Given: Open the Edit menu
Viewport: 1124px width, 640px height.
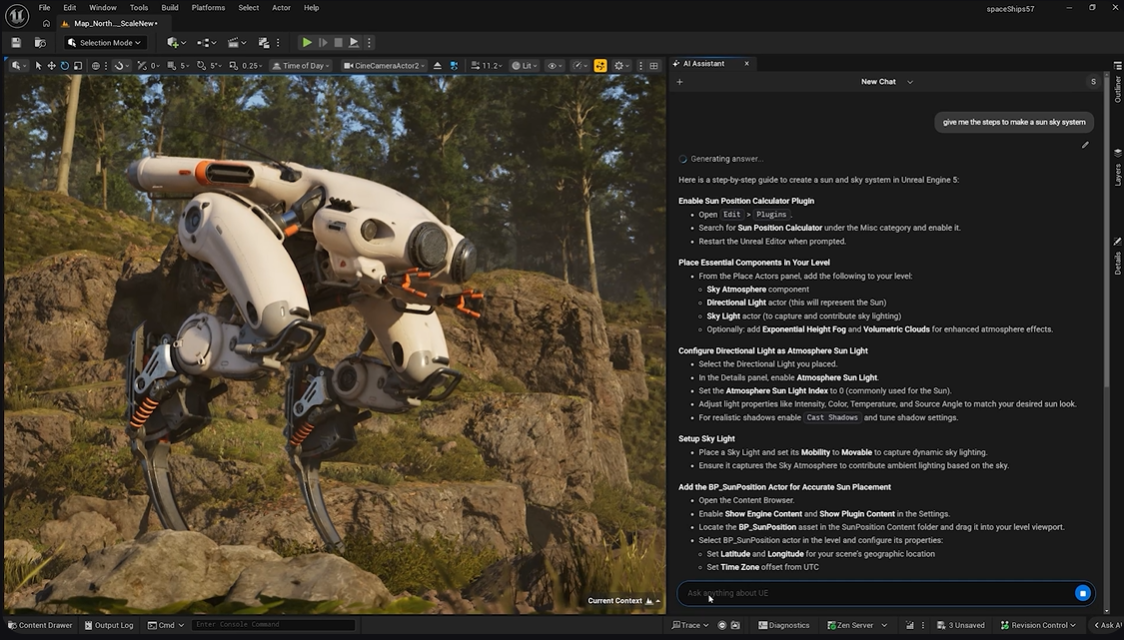Looking at the screenshot, I should point(70,8).
